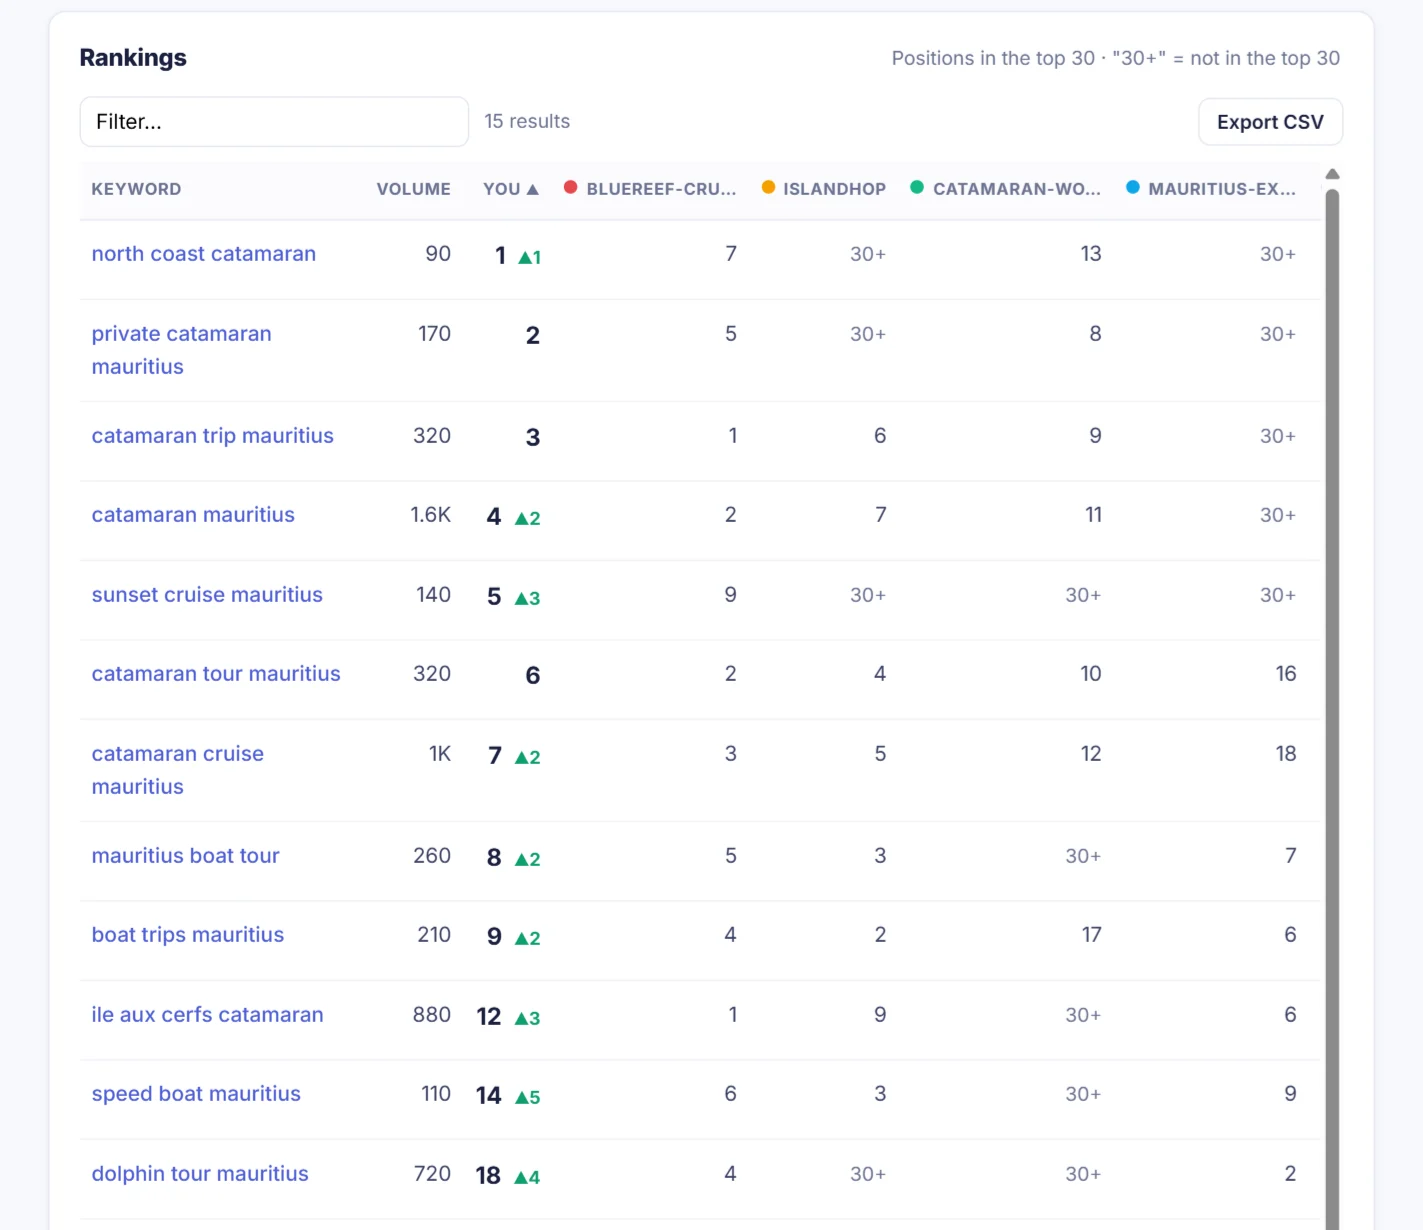Open the catamaran tour mauritius keyword
This screenshot has width=1423, height=1230.
(216, 674)
